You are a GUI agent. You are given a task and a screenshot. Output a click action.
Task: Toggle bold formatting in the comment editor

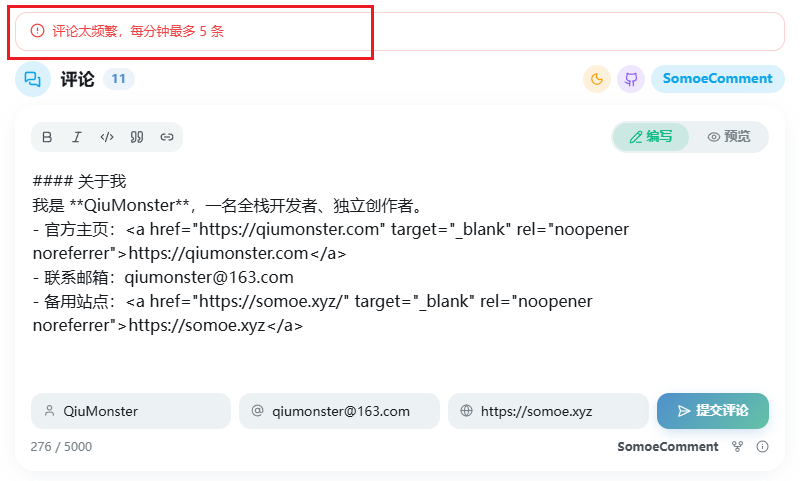(47, 137)
